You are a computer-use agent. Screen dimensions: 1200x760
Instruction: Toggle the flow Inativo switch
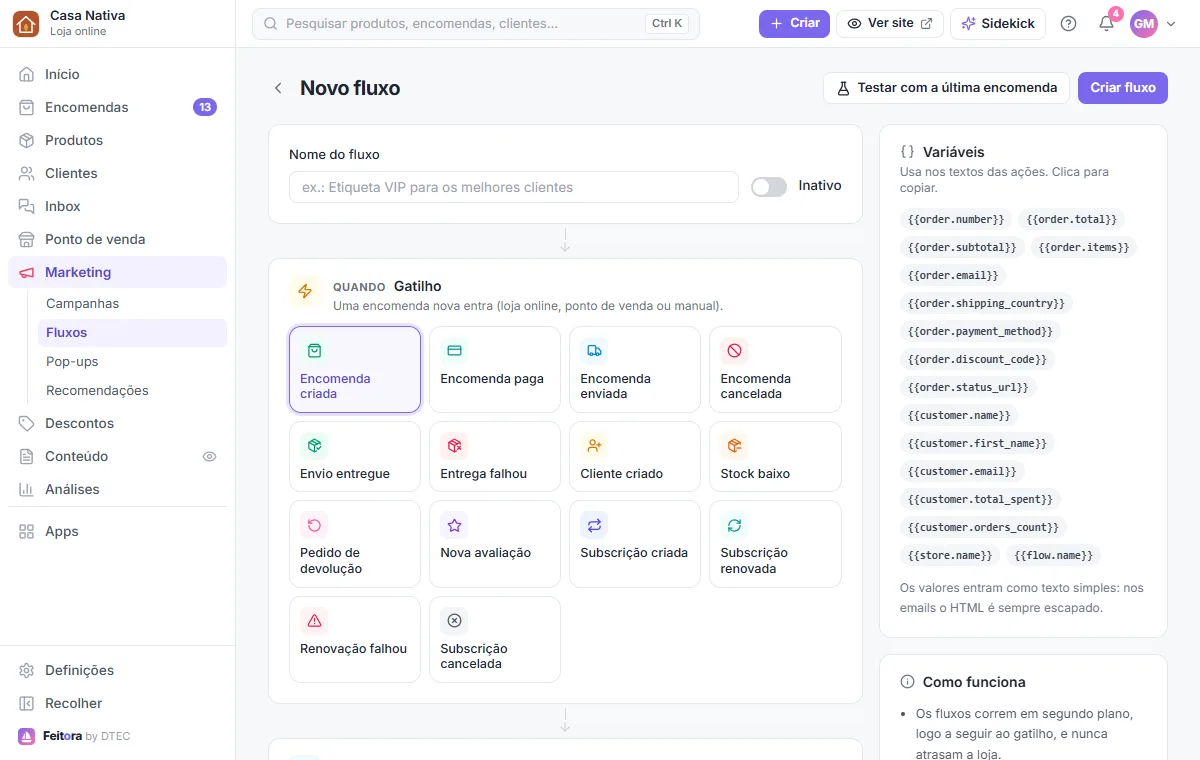tap(769, 187)
